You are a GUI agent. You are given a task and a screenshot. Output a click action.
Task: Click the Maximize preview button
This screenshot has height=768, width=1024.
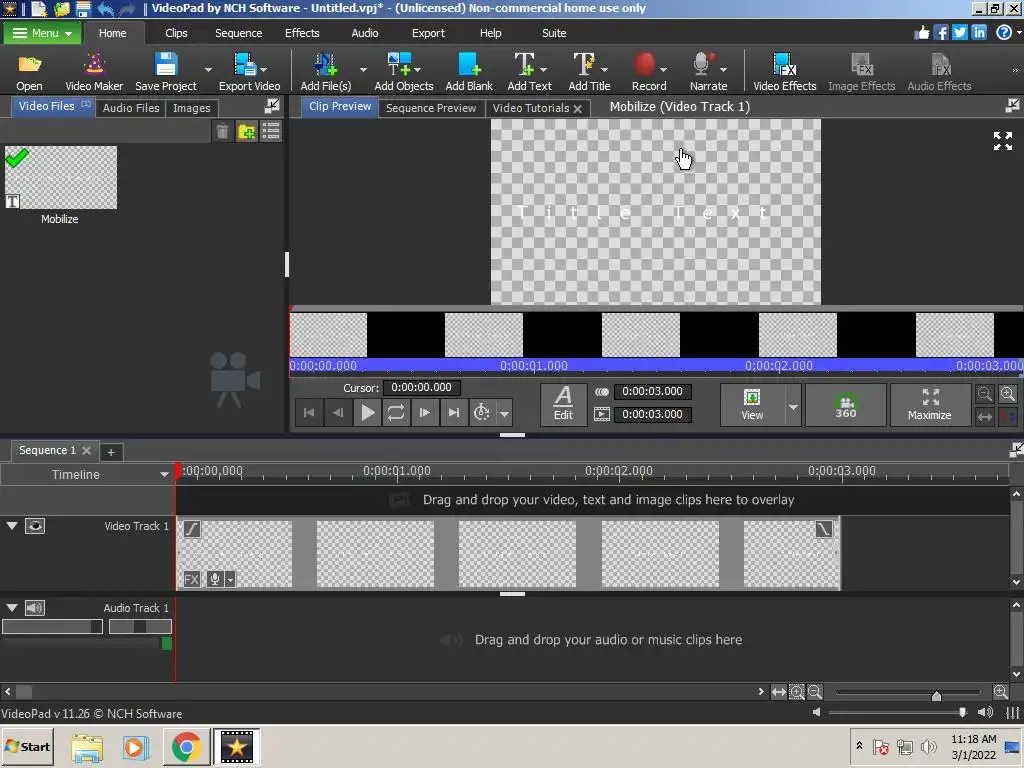[x=929, y=405]
